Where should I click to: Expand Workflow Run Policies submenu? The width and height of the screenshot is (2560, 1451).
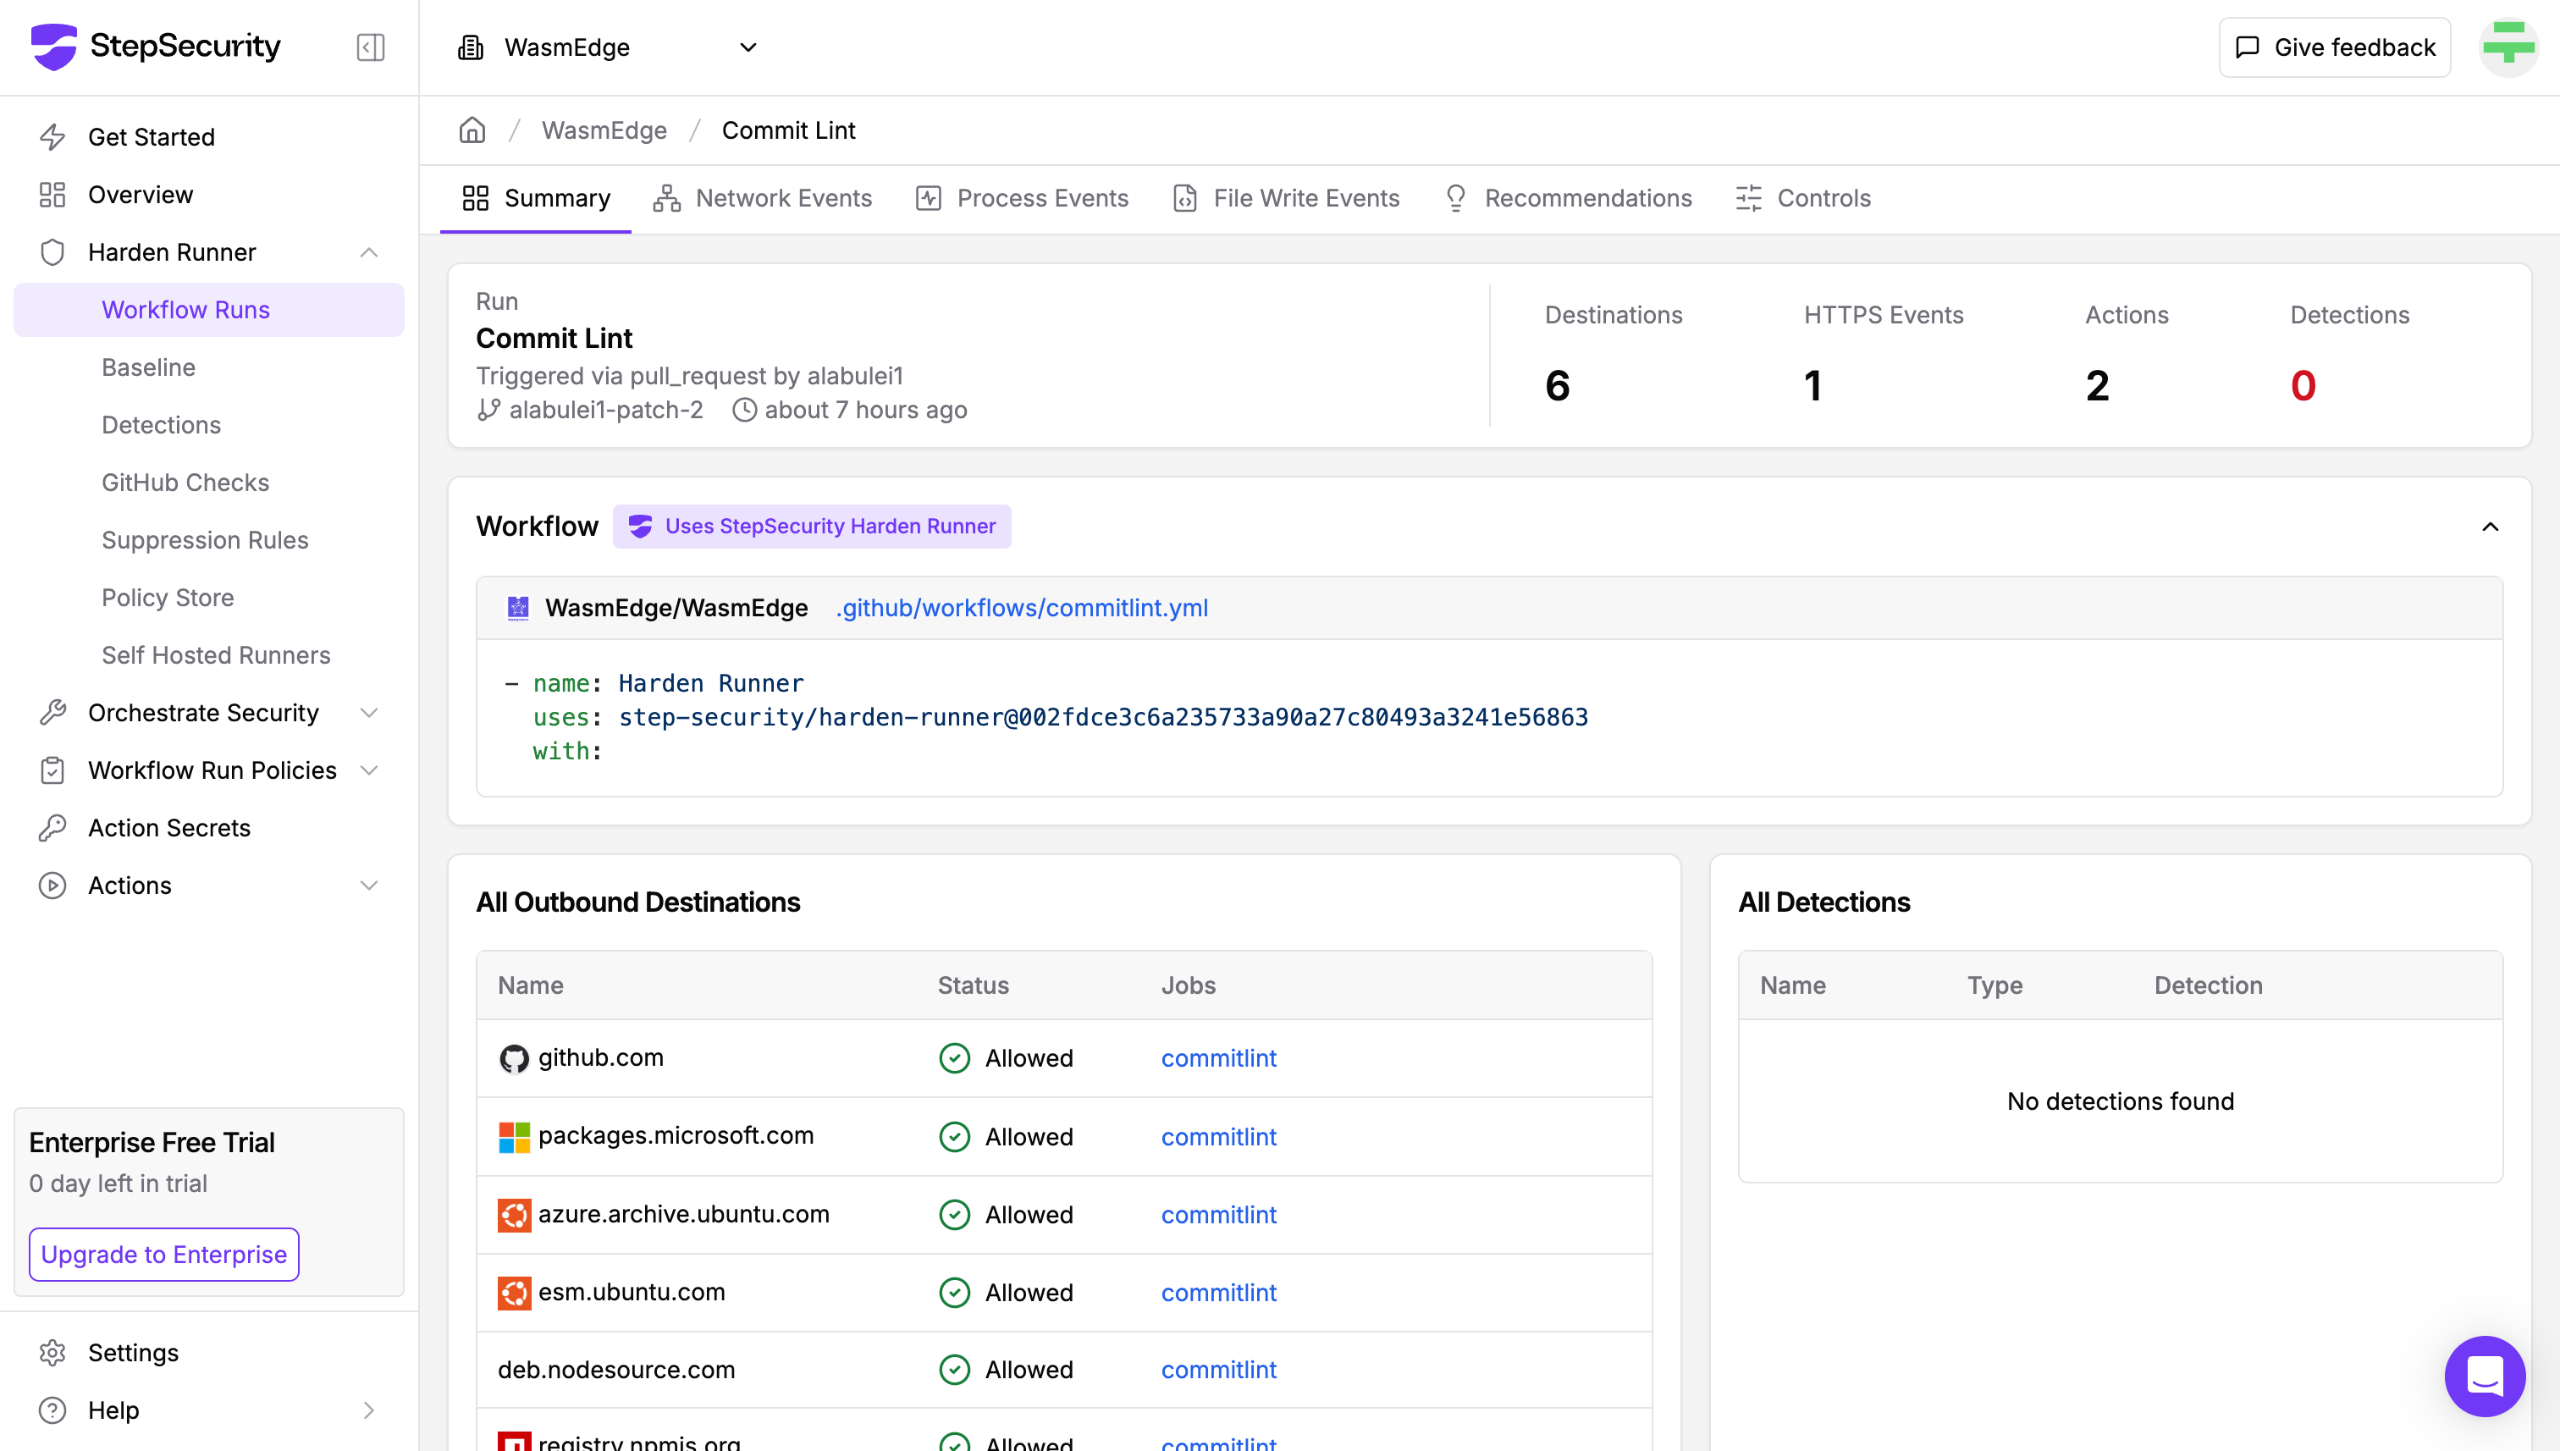[369, 770]
